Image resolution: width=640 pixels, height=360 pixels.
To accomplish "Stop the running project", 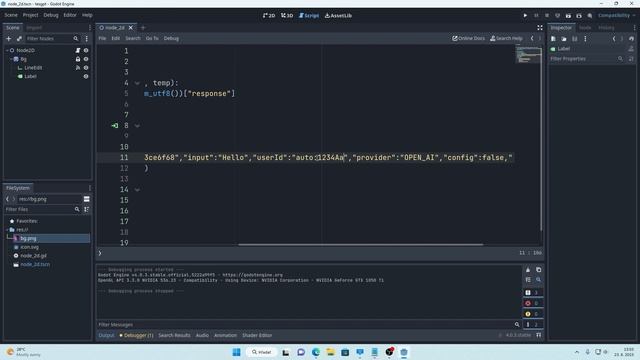I will tap(547, 16).
